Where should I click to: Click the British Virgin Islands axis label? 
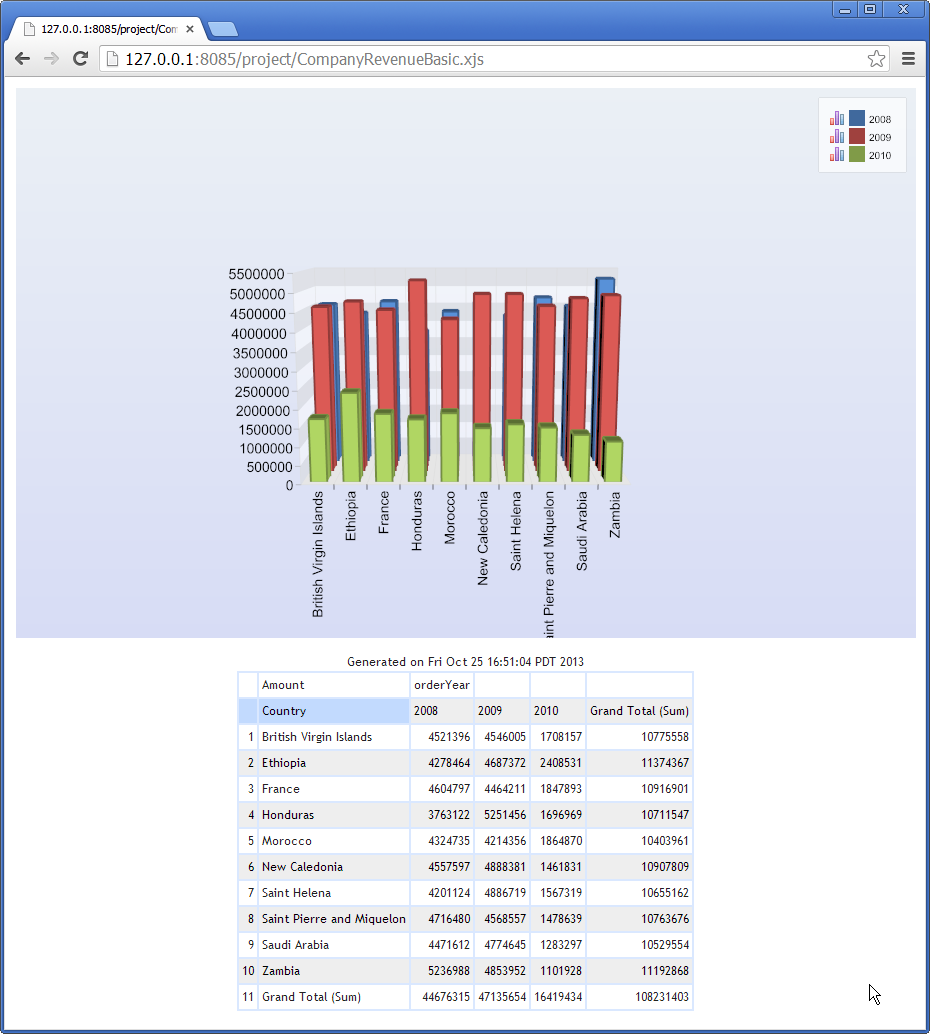pos(318,554)
